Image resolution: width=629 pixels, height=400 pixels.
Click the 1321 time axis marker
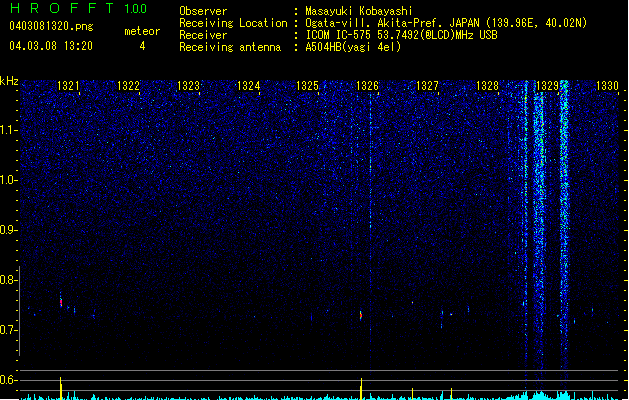tap(68, 85)
